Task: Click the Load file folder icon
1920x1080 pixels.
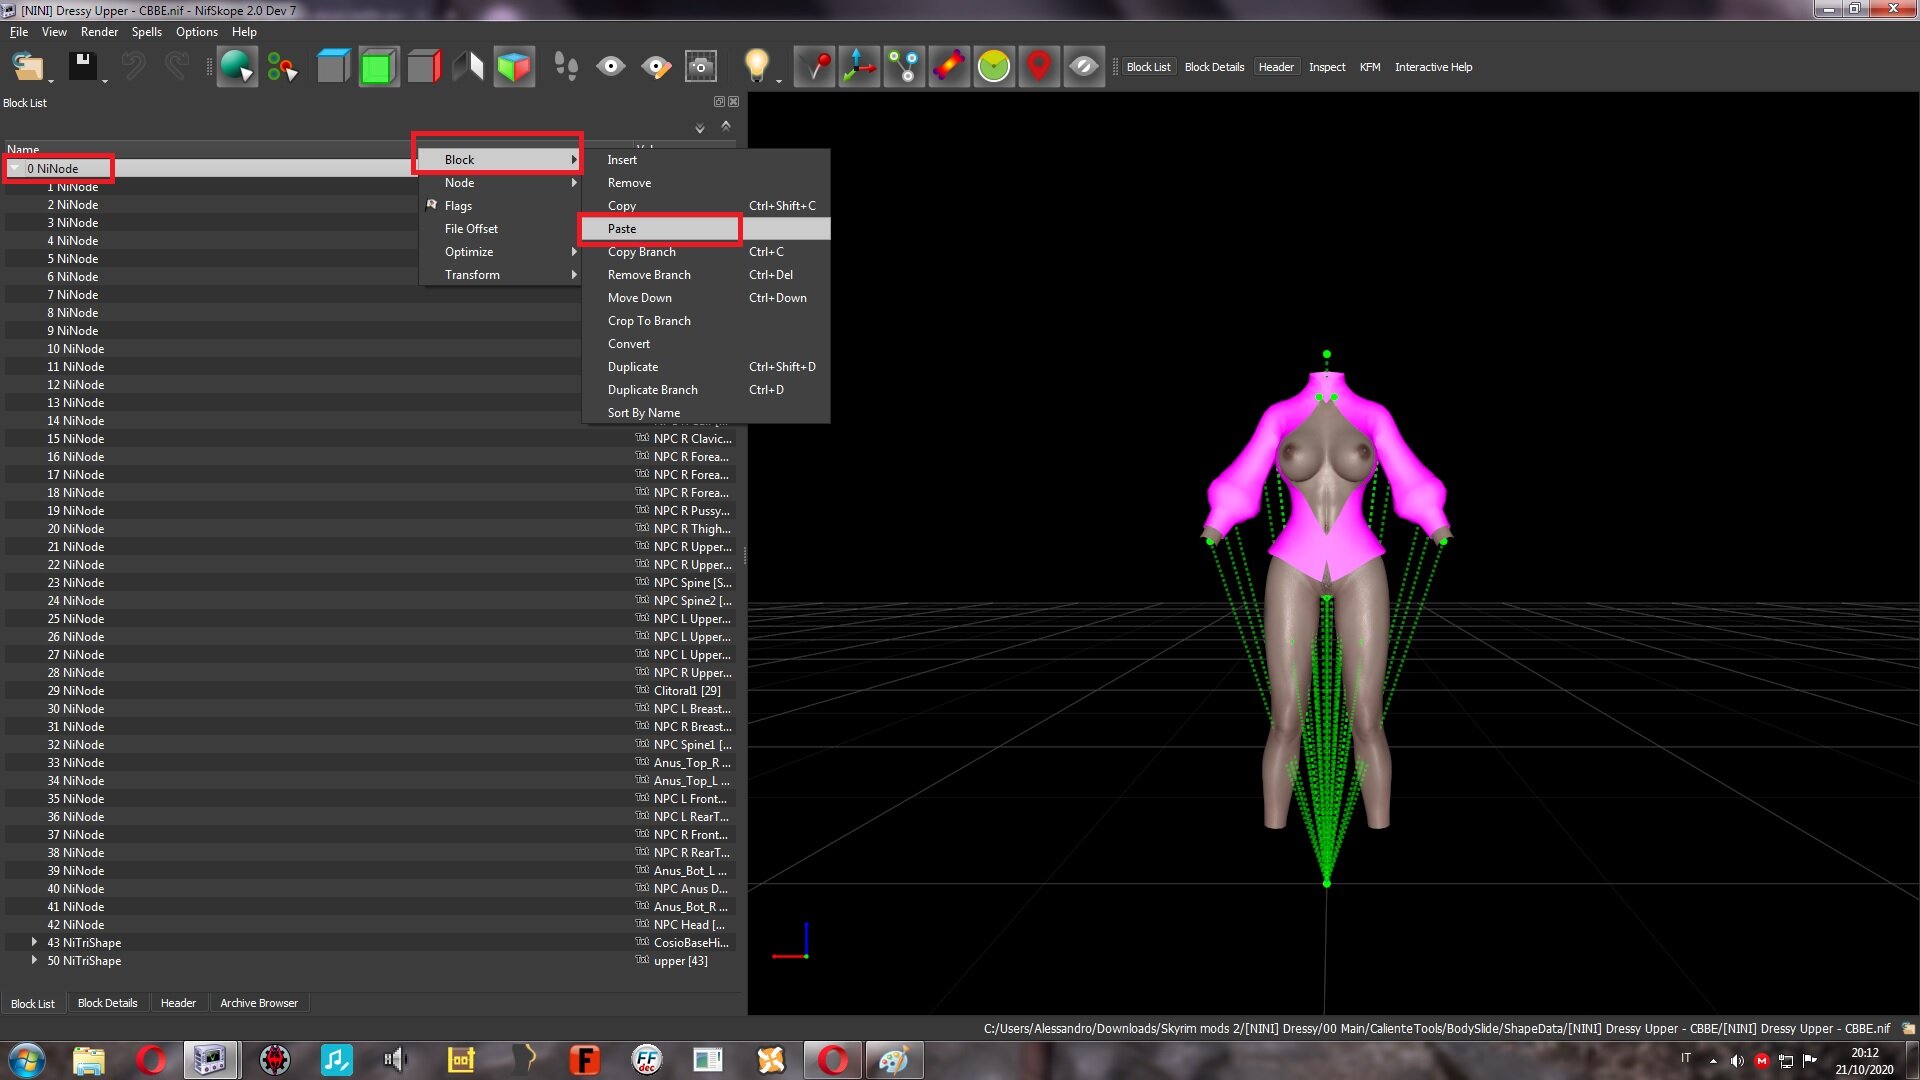Action: click(x=27, y=67)
